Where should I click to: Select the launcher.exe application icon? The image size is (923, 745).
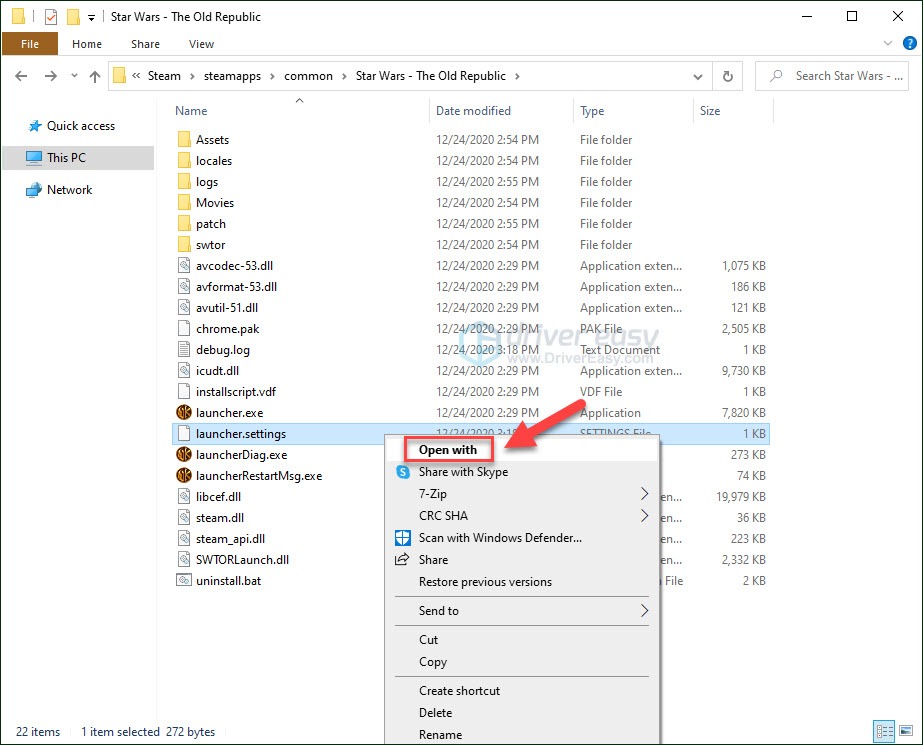tap(184, 413)
